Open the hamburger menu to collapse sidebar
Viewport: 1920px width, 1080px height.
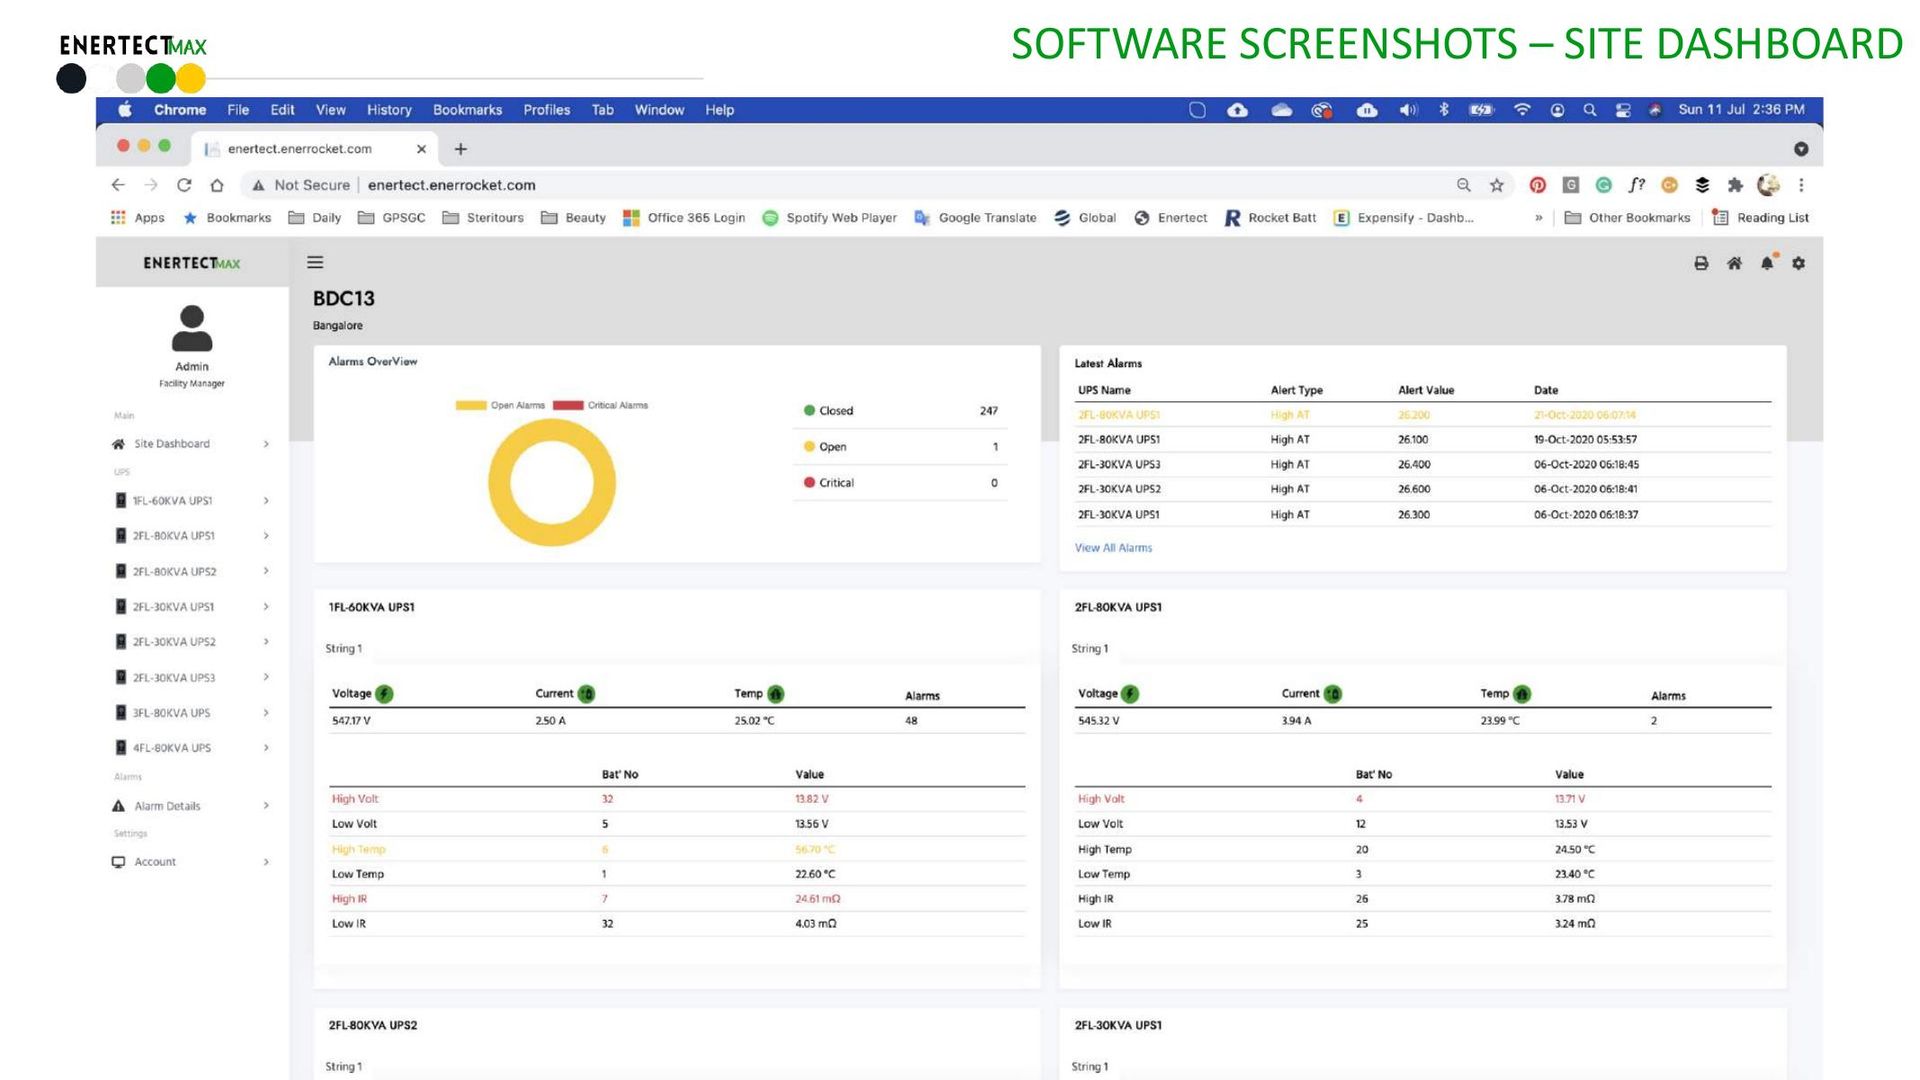(x=315, y=263)
